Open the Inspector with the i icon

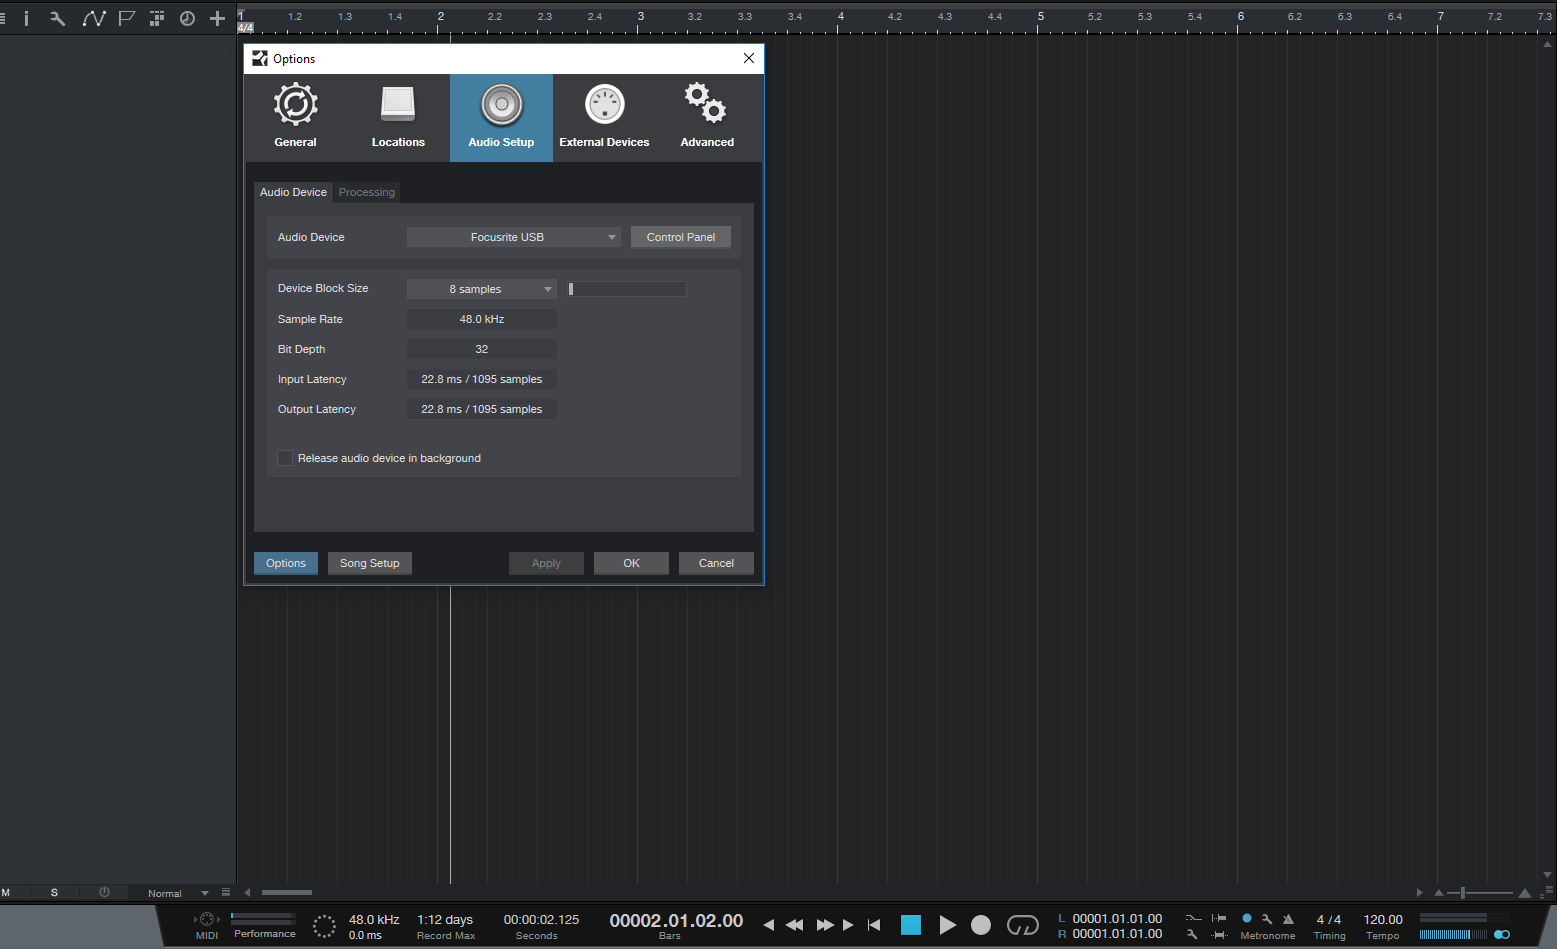(26, 18)
